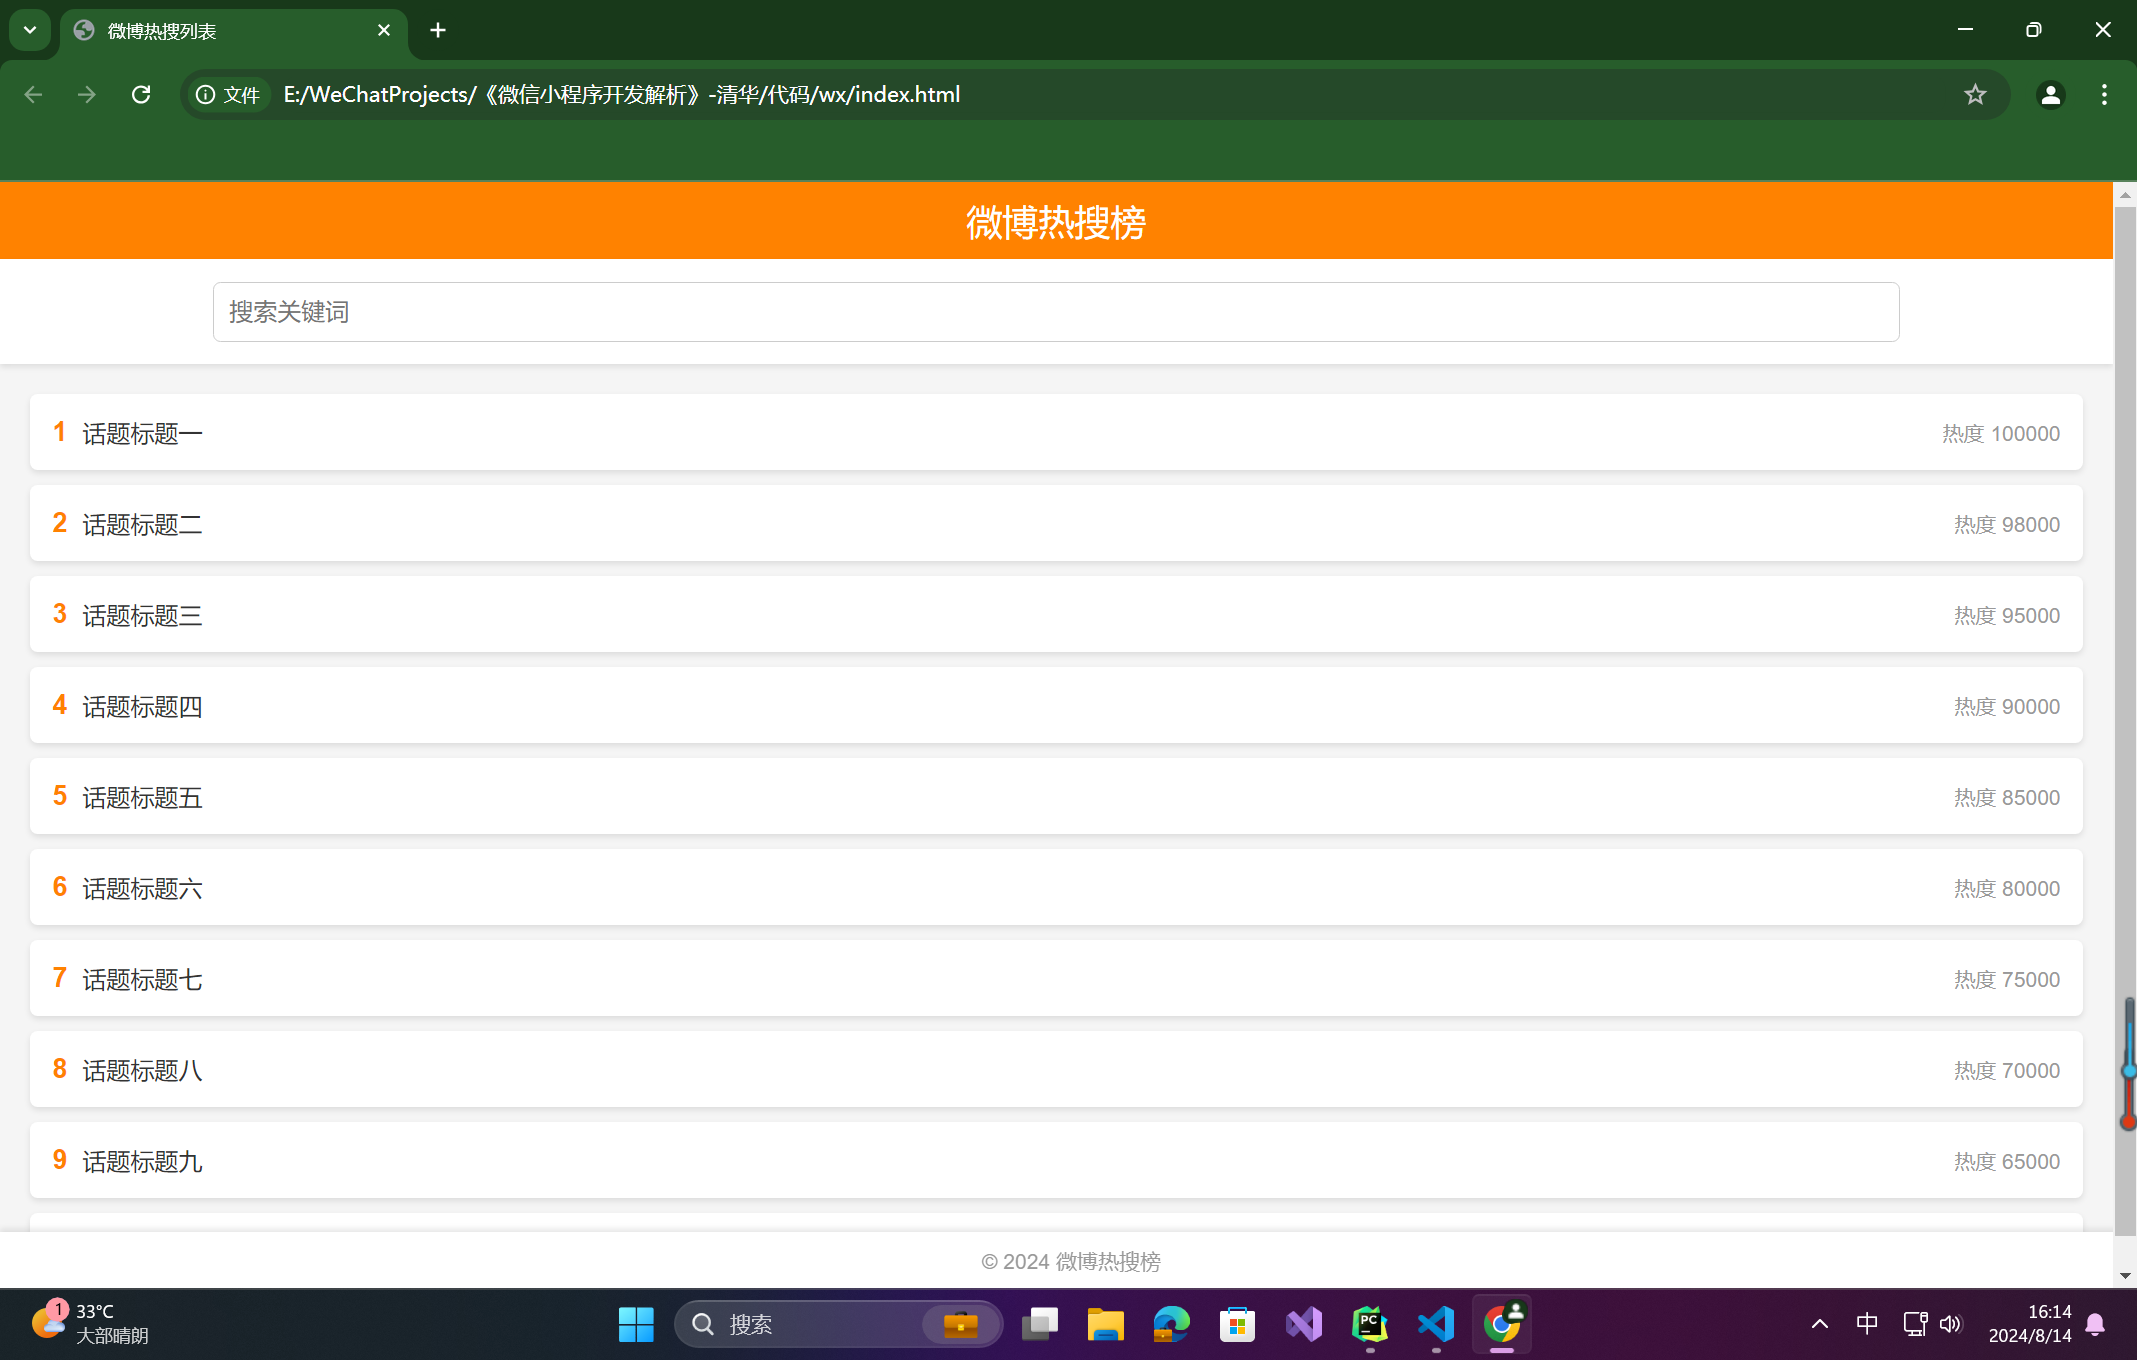
Task: Click in the 搜索关键词 search field
Action: [1056, 312]
